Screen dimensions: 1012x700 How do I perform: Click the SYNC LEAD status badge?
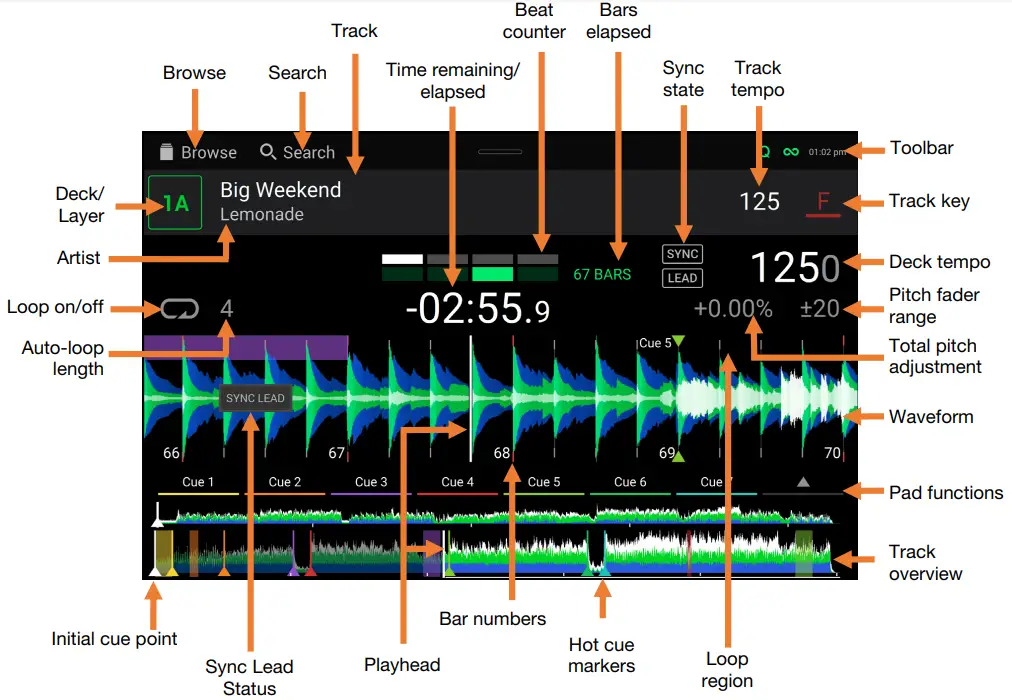point(256,398)
